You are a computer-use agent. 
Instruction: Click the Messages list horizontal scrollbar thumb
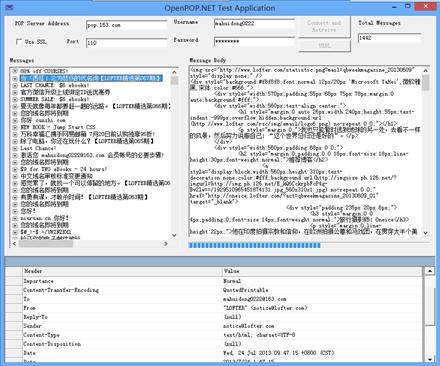(45, 244)
